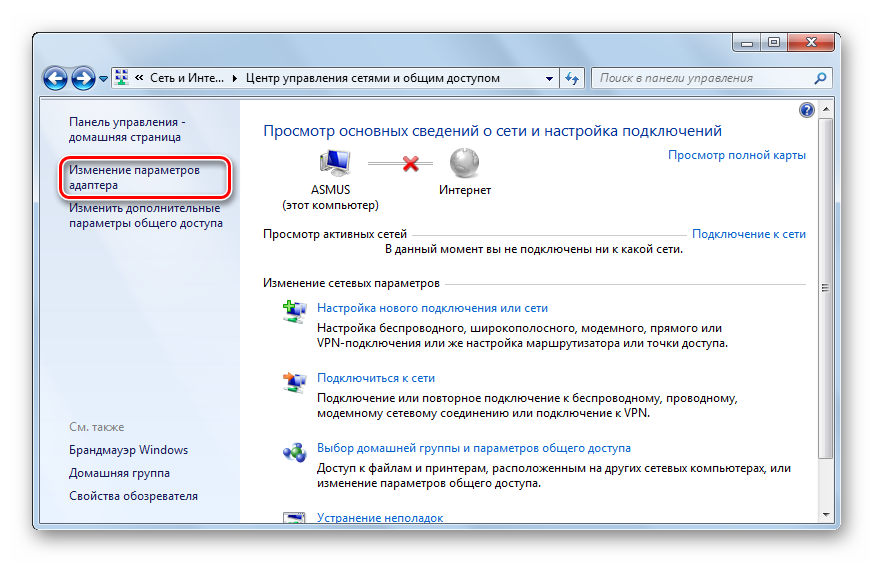Open the recent pages dropdown arrow
The image size is (874, 563).
pos(103,79)
